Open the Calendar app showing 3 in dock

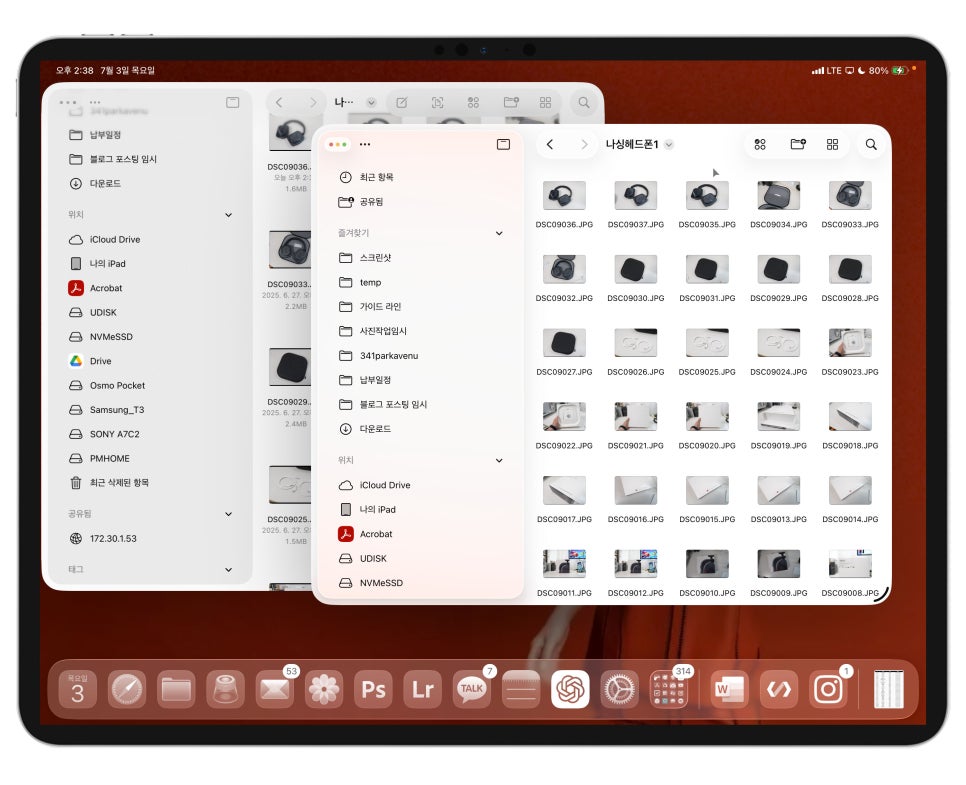point(78,689)
